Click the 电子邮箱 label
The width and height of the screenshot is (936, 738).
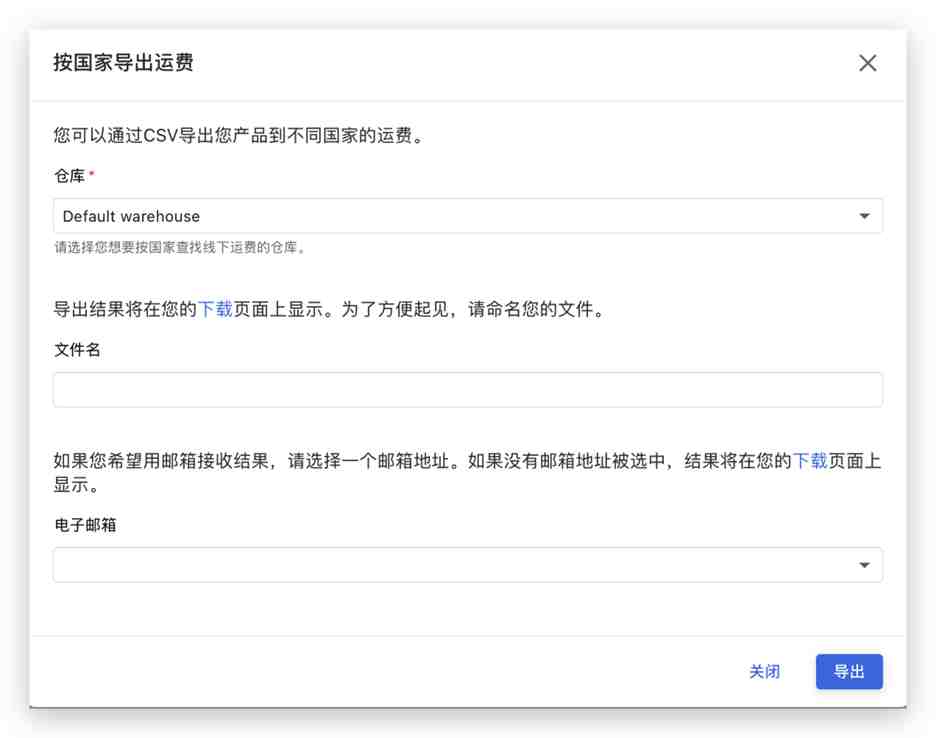[85, 525]
